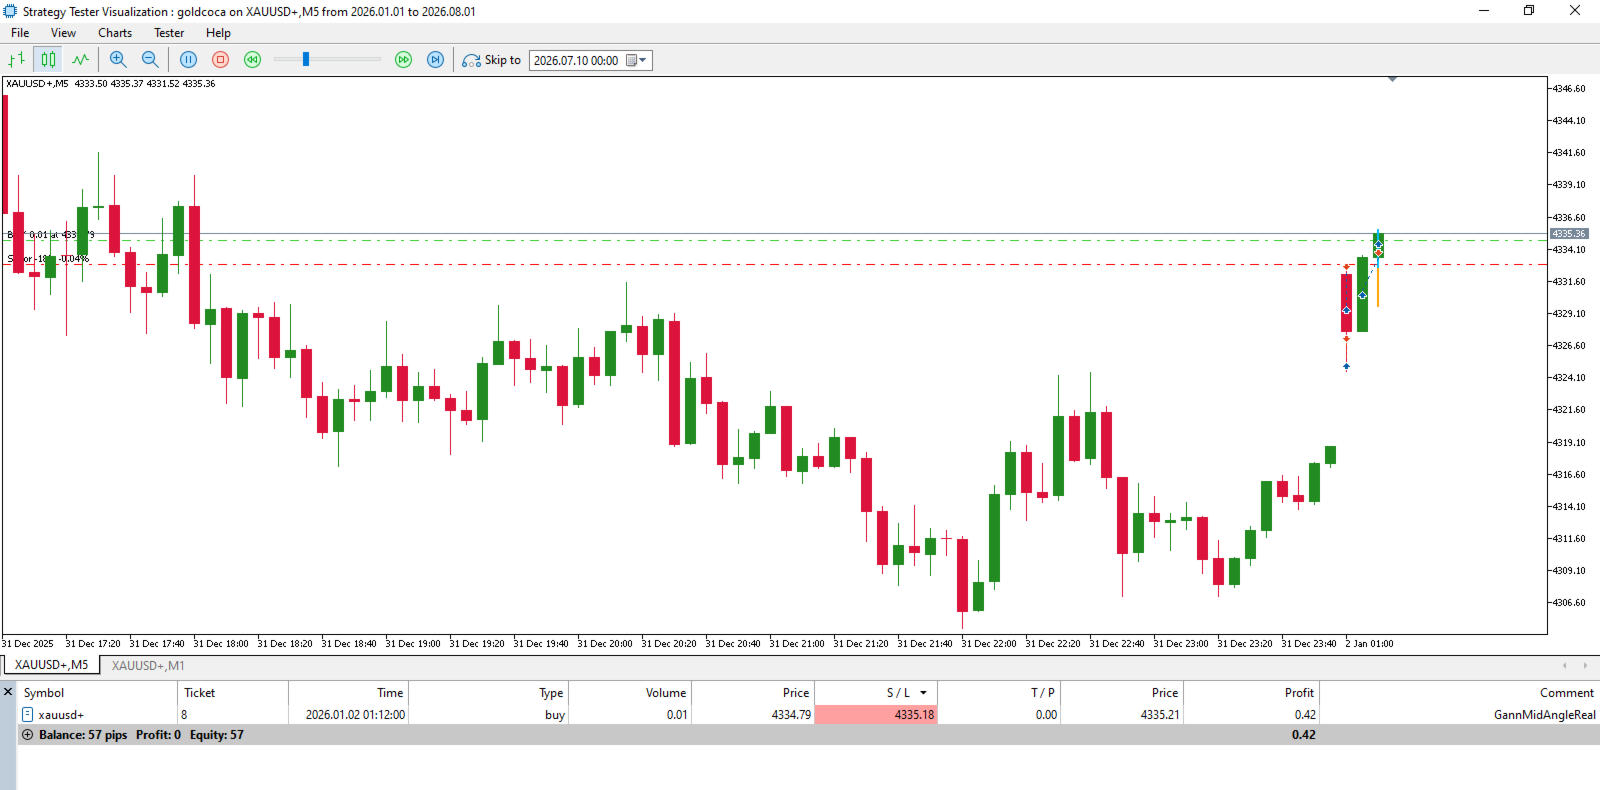1600x790 pixels.
Task: Open the S / L column sort arrow
Action: (x=923, y=693)
